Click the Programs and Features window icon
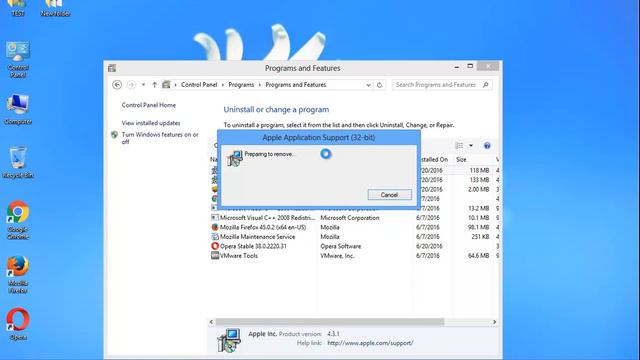Image resolution: width=640 pixels, height=360 pixels. [x=112, y=68]
